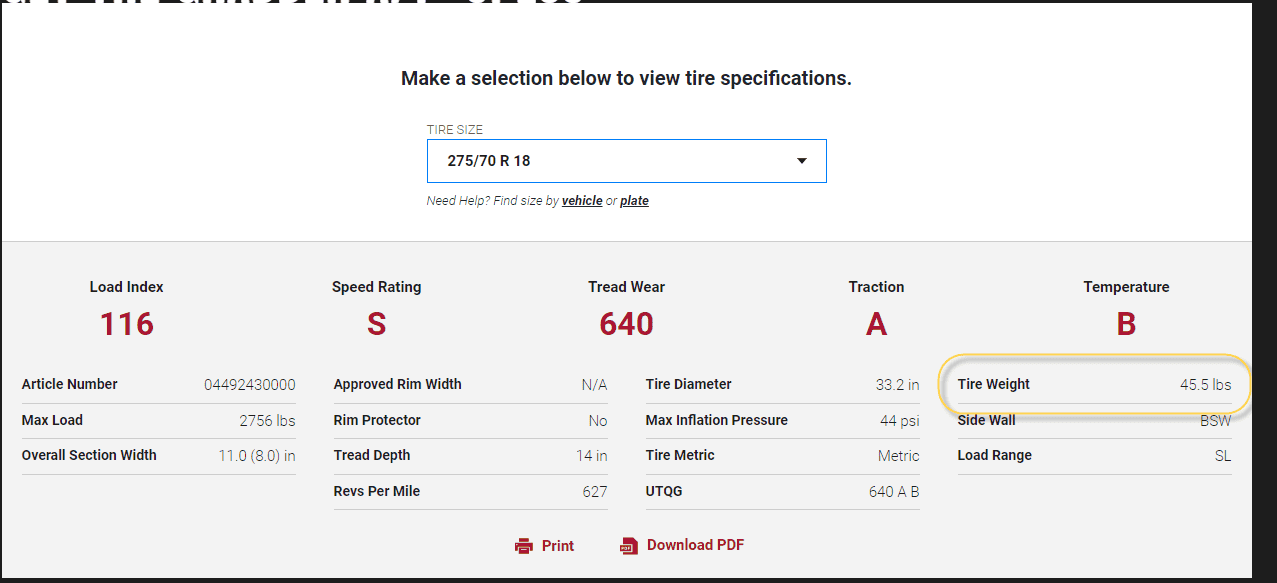The width and height of the screenshot is (1277, 583).
Task: Click the Temperature rating B
Action: point(1126,324)
